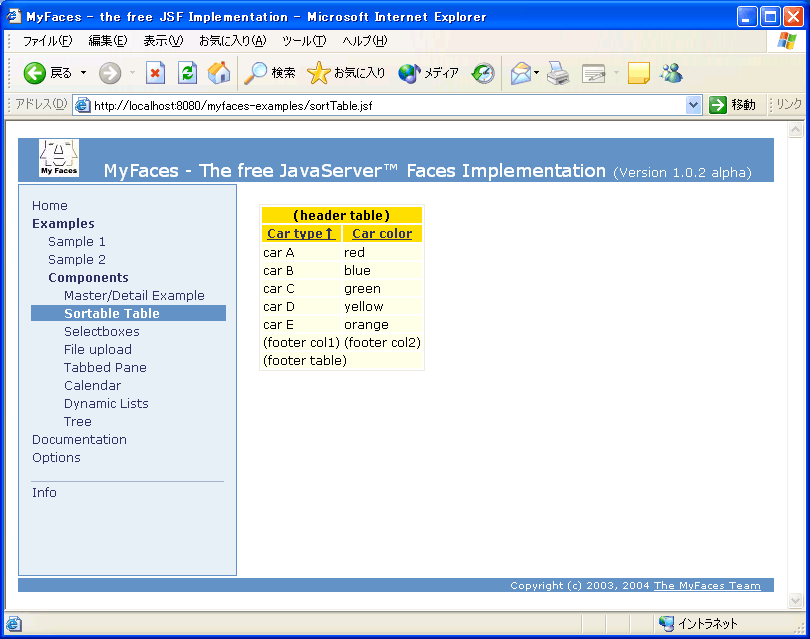Open The MyFaces Team footer link
Viewport: 810px width, 639px height.
pos(707,585)
